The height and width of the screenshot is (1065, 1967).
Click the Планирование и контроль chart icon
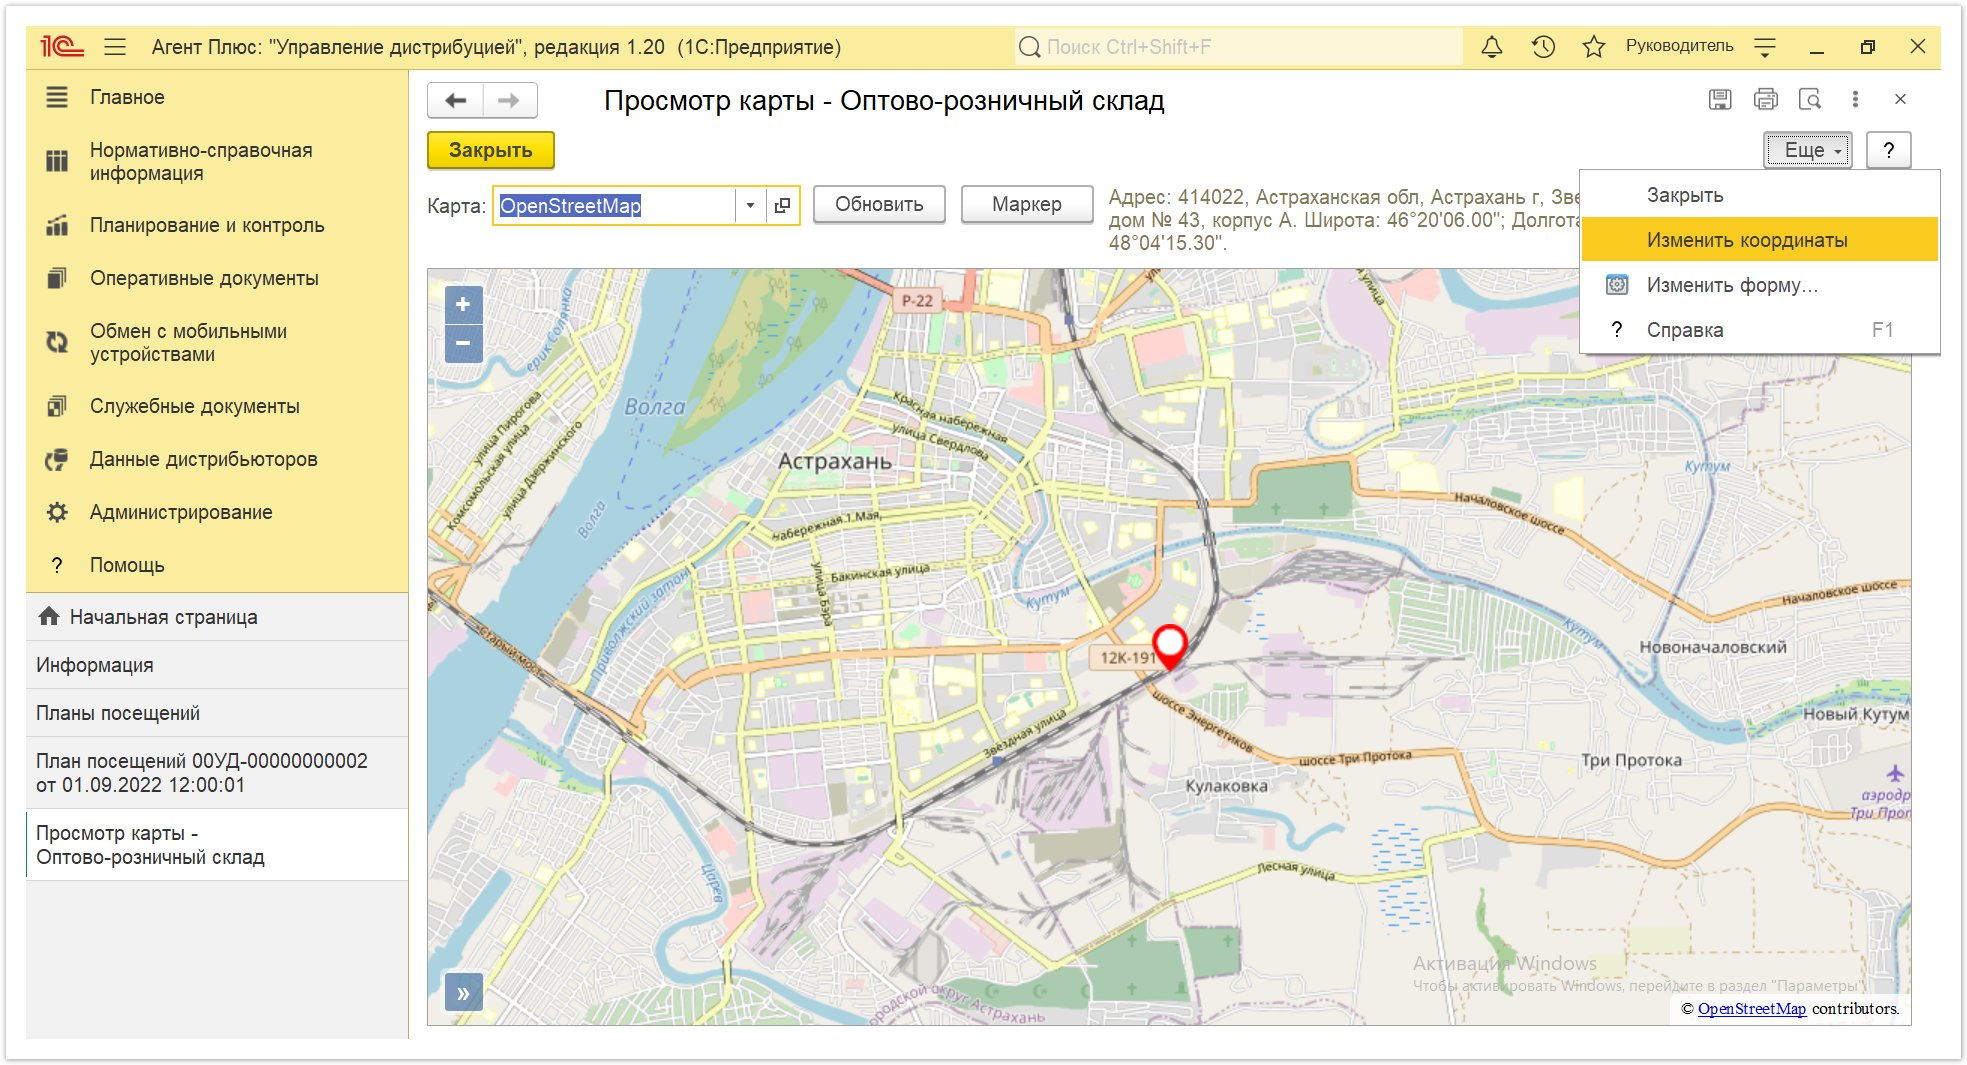pos(57,225)
